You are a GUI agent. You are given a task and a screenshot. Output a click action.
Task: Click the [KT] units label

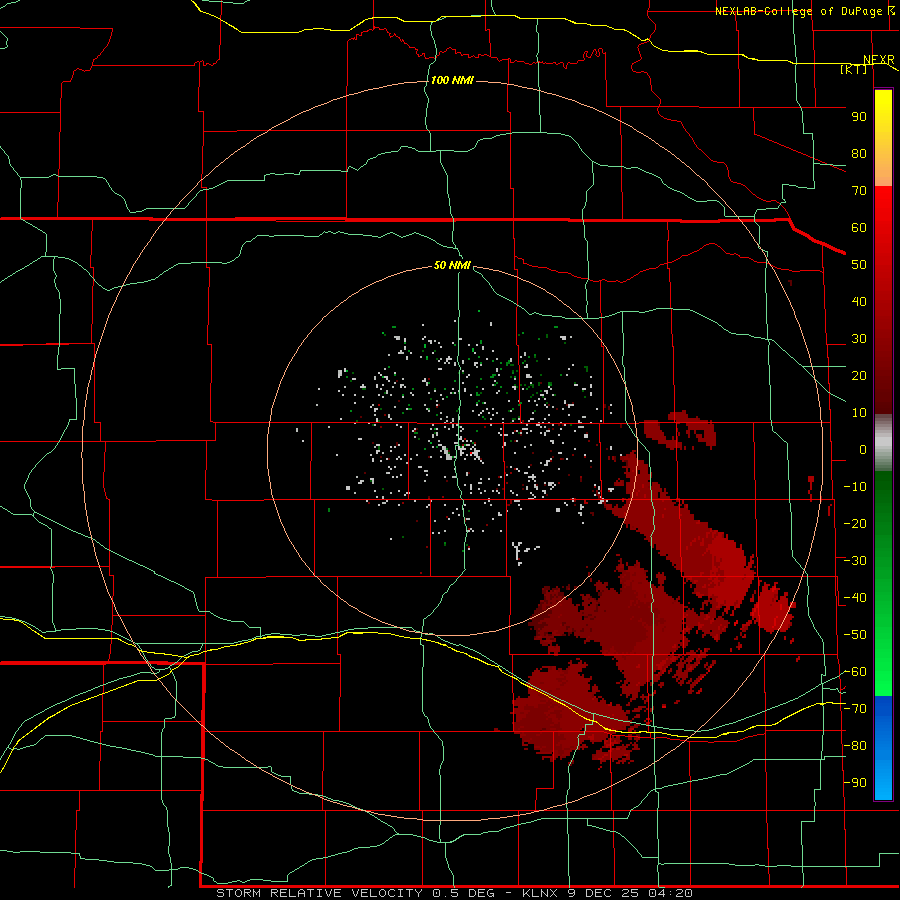[854, 69]
